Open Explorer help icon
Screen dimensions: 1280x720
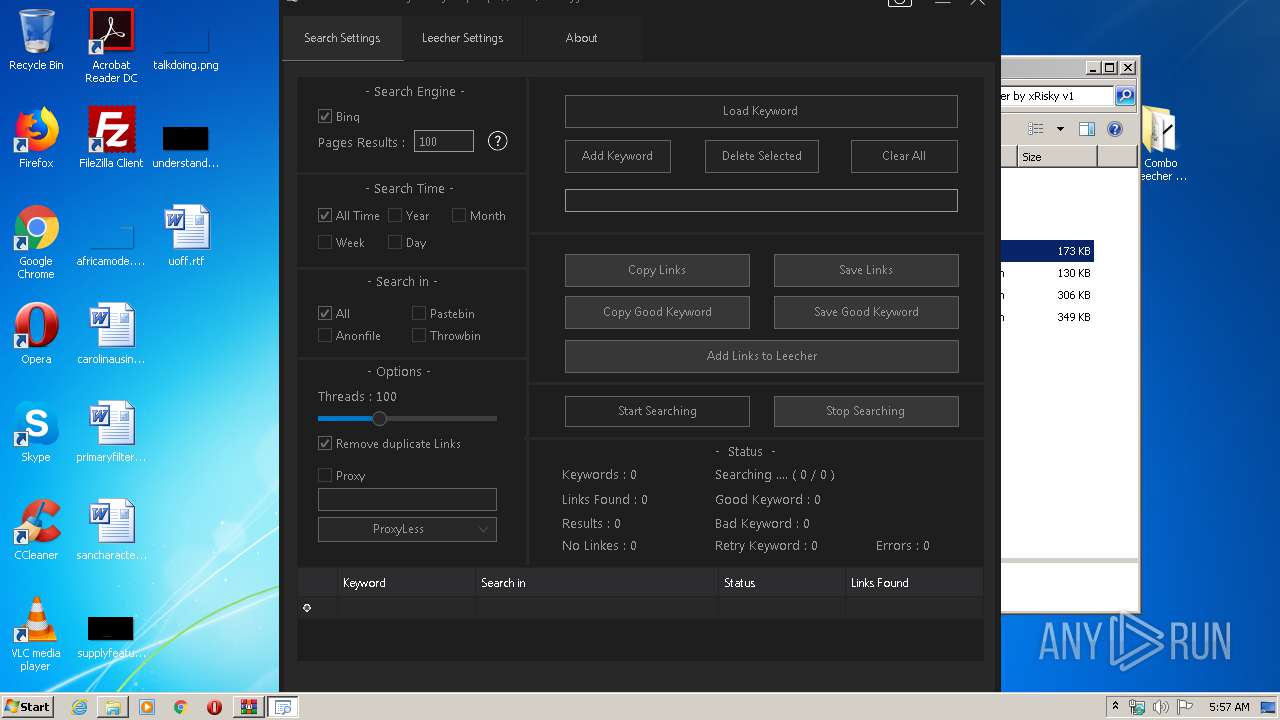coord(1115,129)
